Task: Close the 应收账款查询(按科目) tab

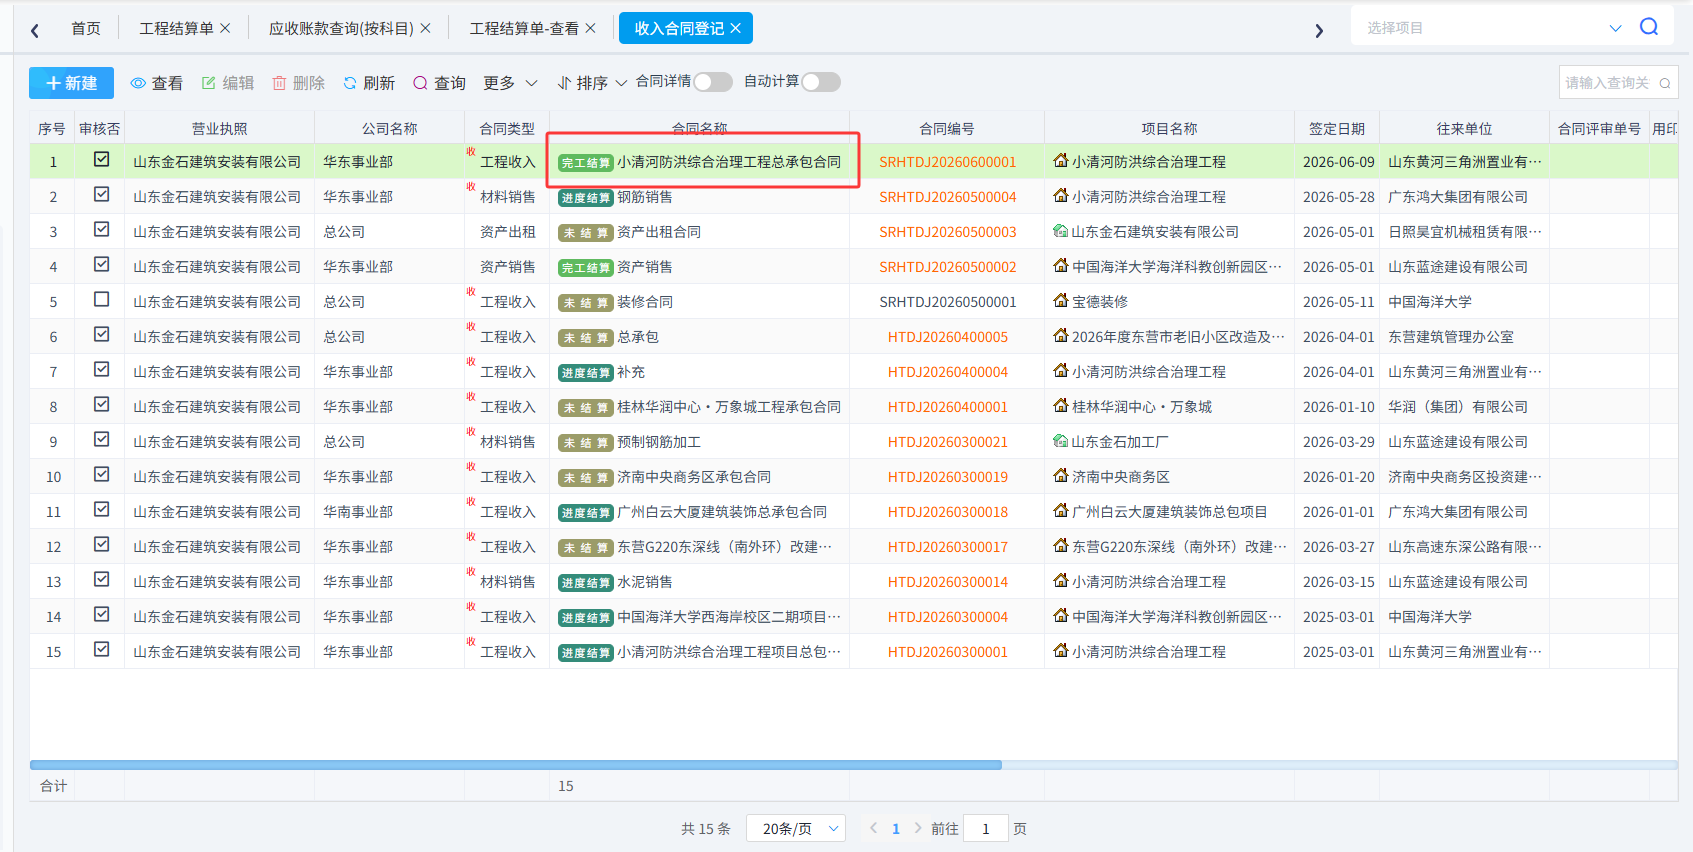Action: [425, 28]
